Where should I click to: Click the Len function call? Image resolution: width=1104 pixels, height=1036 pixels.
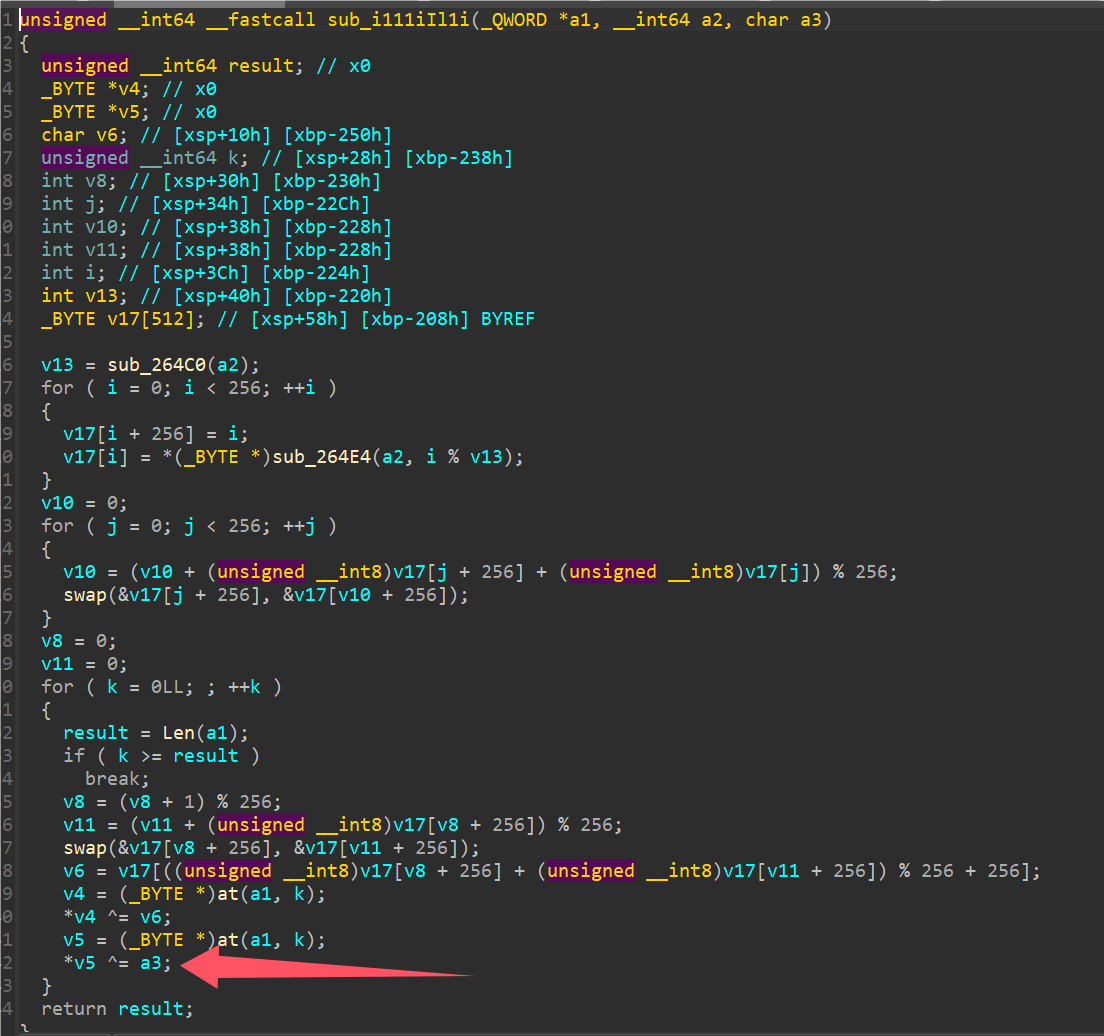[178, 732]
